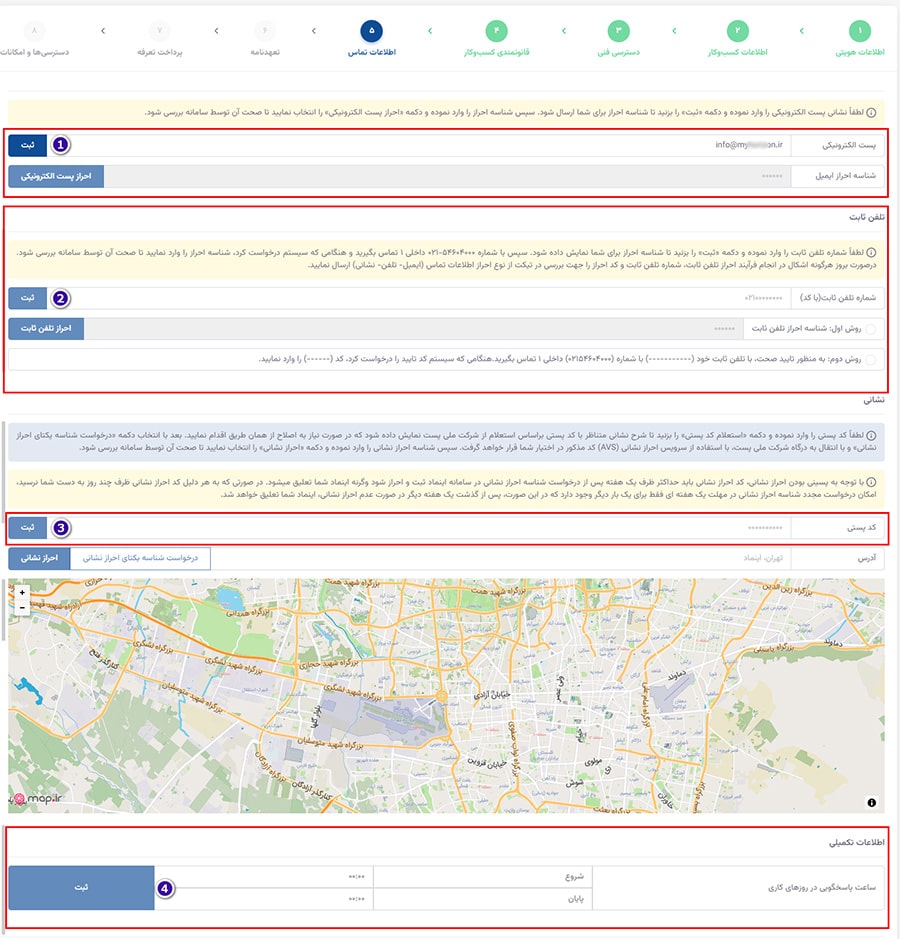This screenshot has width=900, height=939.
Task: Click chevron between steps 7 and 8
Action: (x=103, y=31)
